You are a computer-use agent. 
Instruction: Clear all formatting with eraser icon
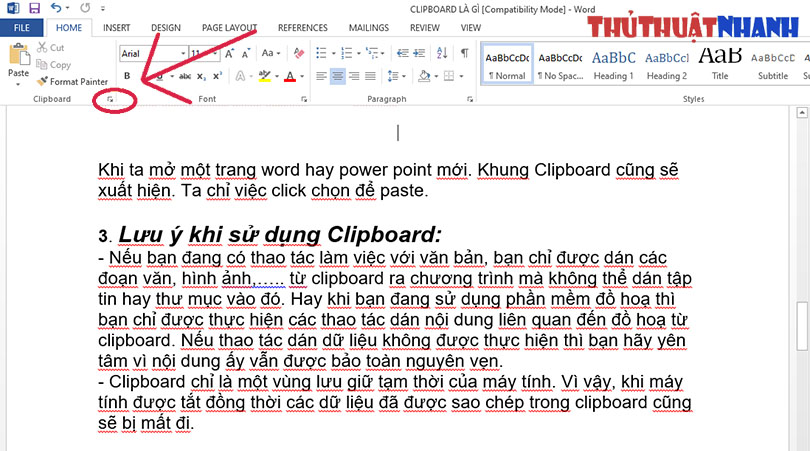[299, 53]
